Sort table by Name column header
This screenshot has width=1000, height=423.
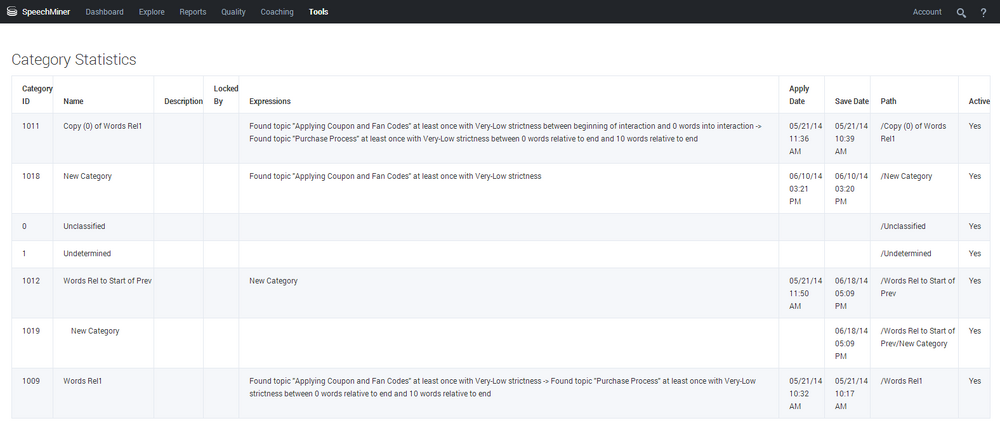click(x=73, y=101)
